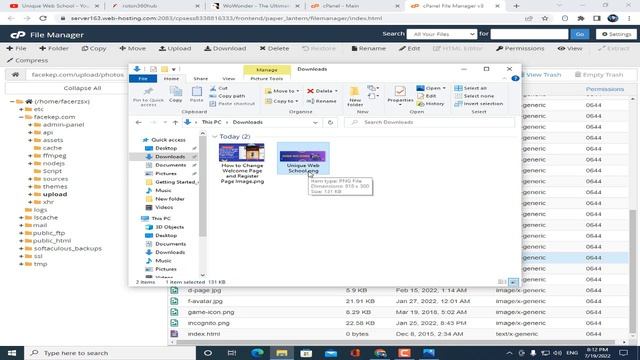Open the All Your Files search dropdown
Image resolution: width=640 pixels, height=360 pixels.
442,34
